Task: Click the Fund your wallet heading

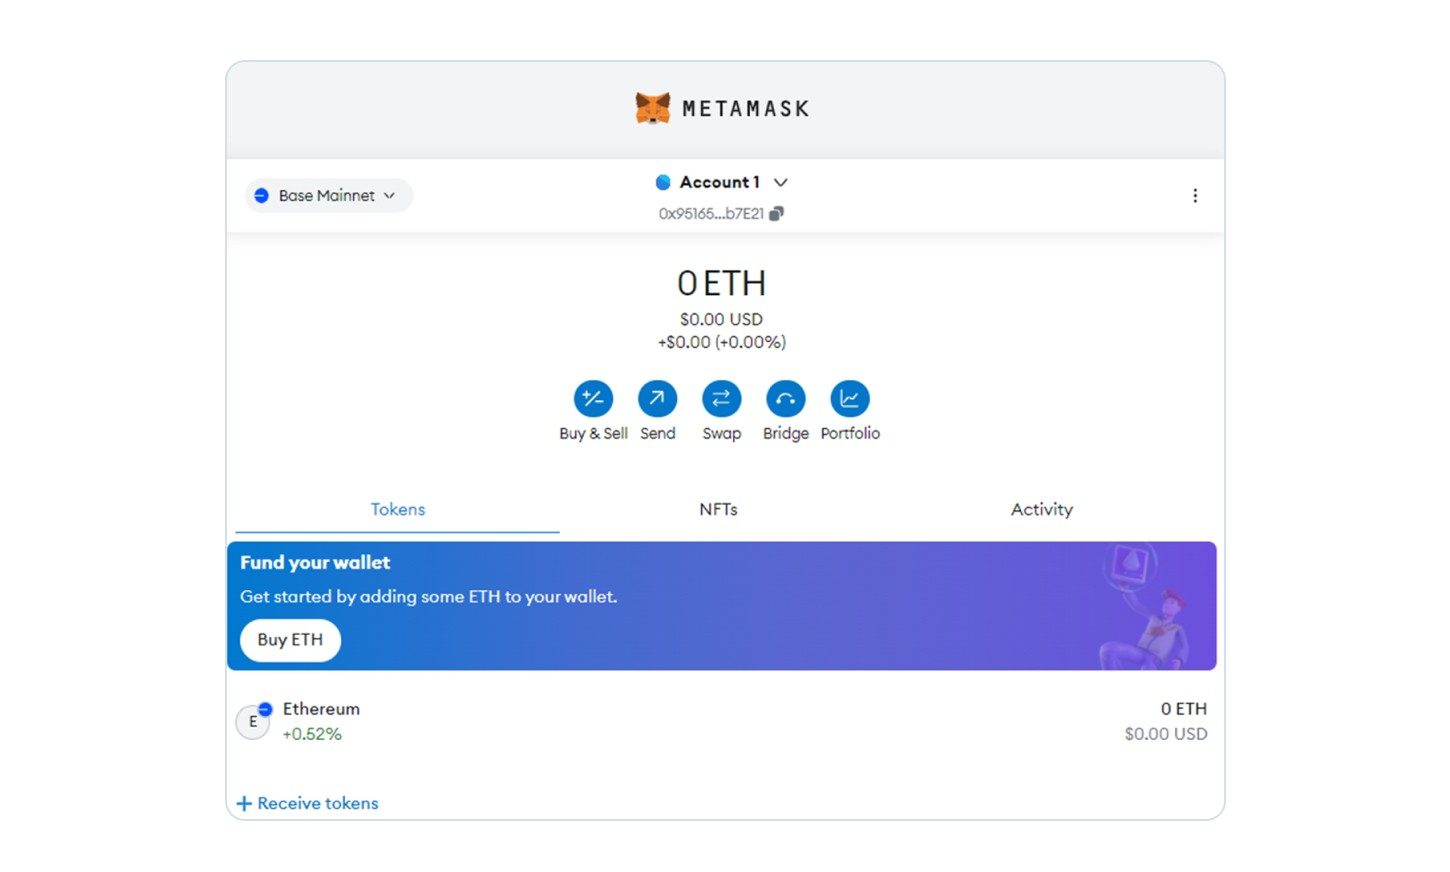Action: pyautogui.click(x=315, y=563)
